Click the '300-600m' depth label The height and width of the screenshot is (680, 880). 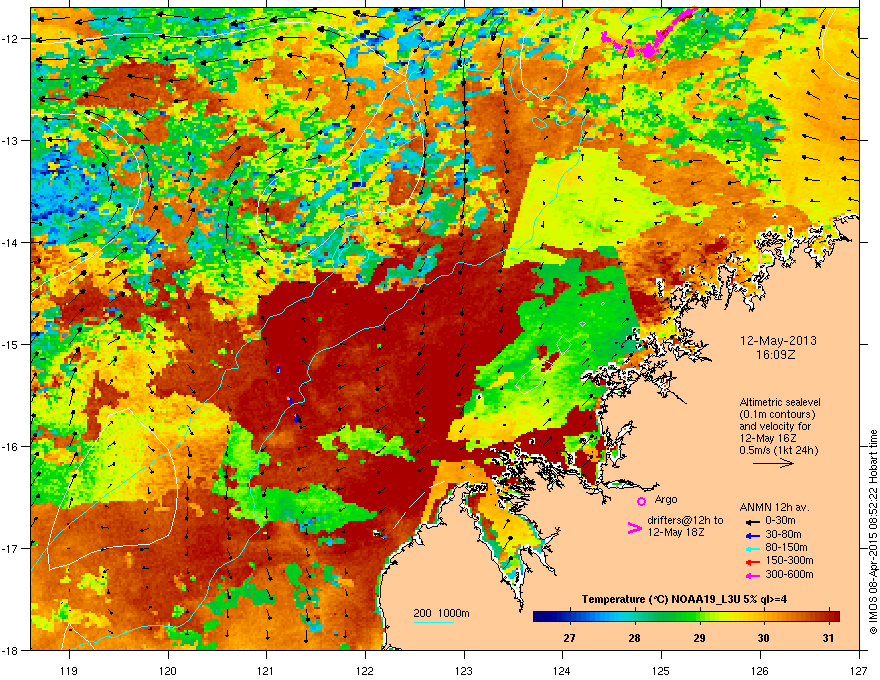(x=789, y=574)
